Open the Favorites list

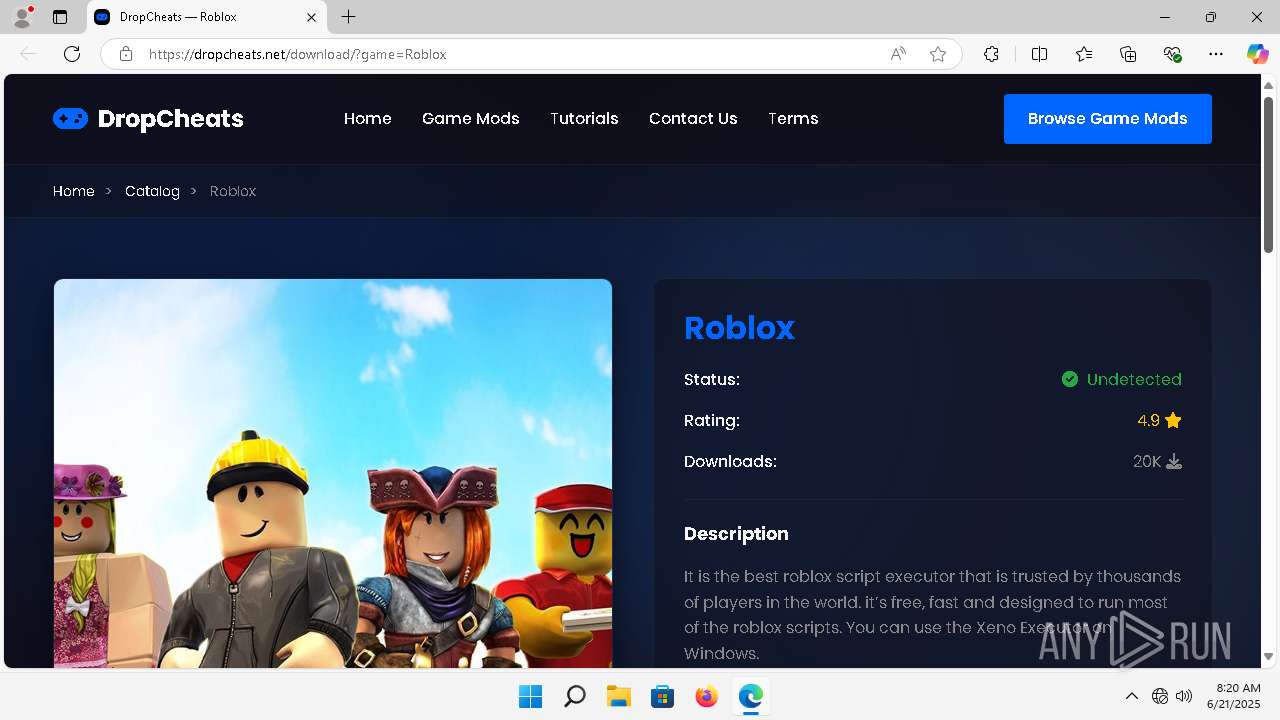pyautogui.click(x=1084, y=54)
